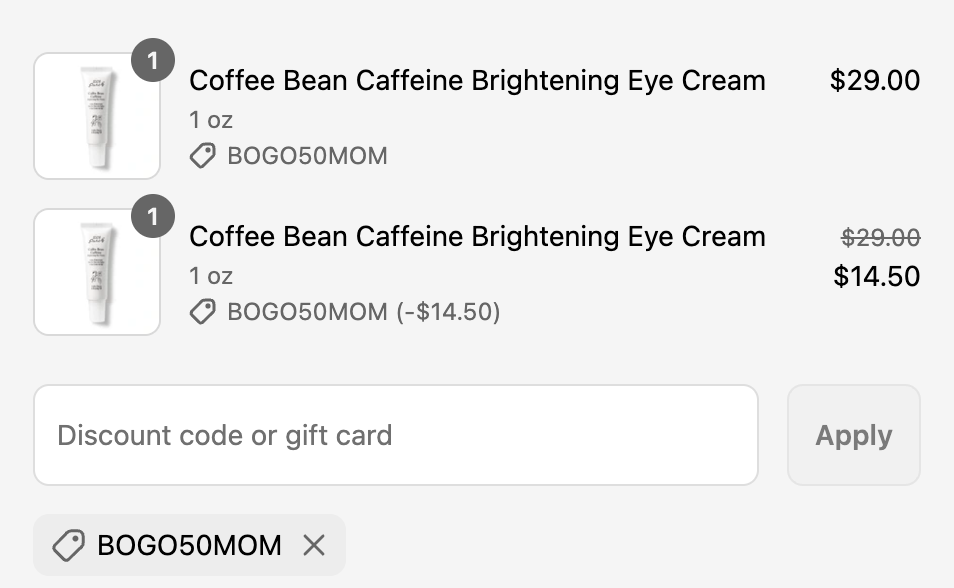
Task: Remove the applied BOGO50MOM discount code
Action: click(x=314, y=545)
